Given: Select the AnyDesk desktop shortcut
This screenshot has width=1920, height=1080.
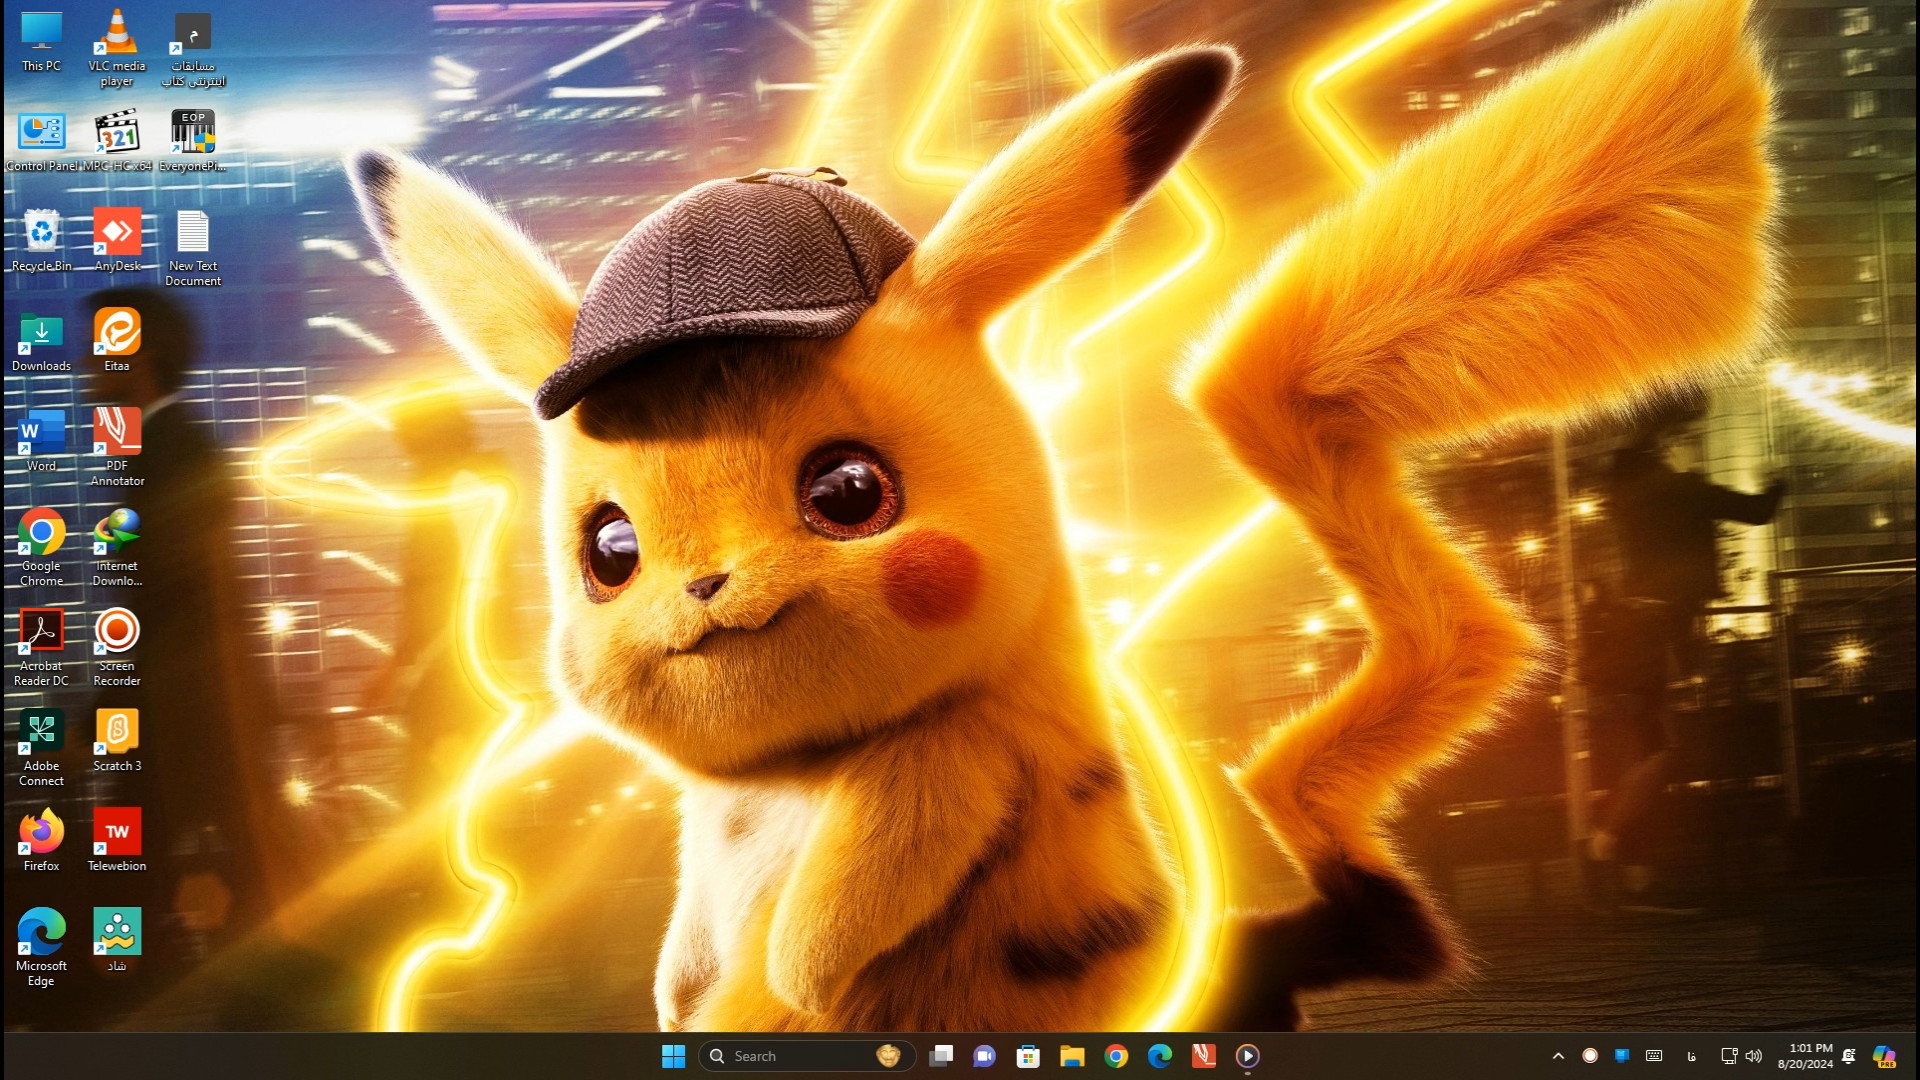Looking at the screenshot, I should [117, 241].
